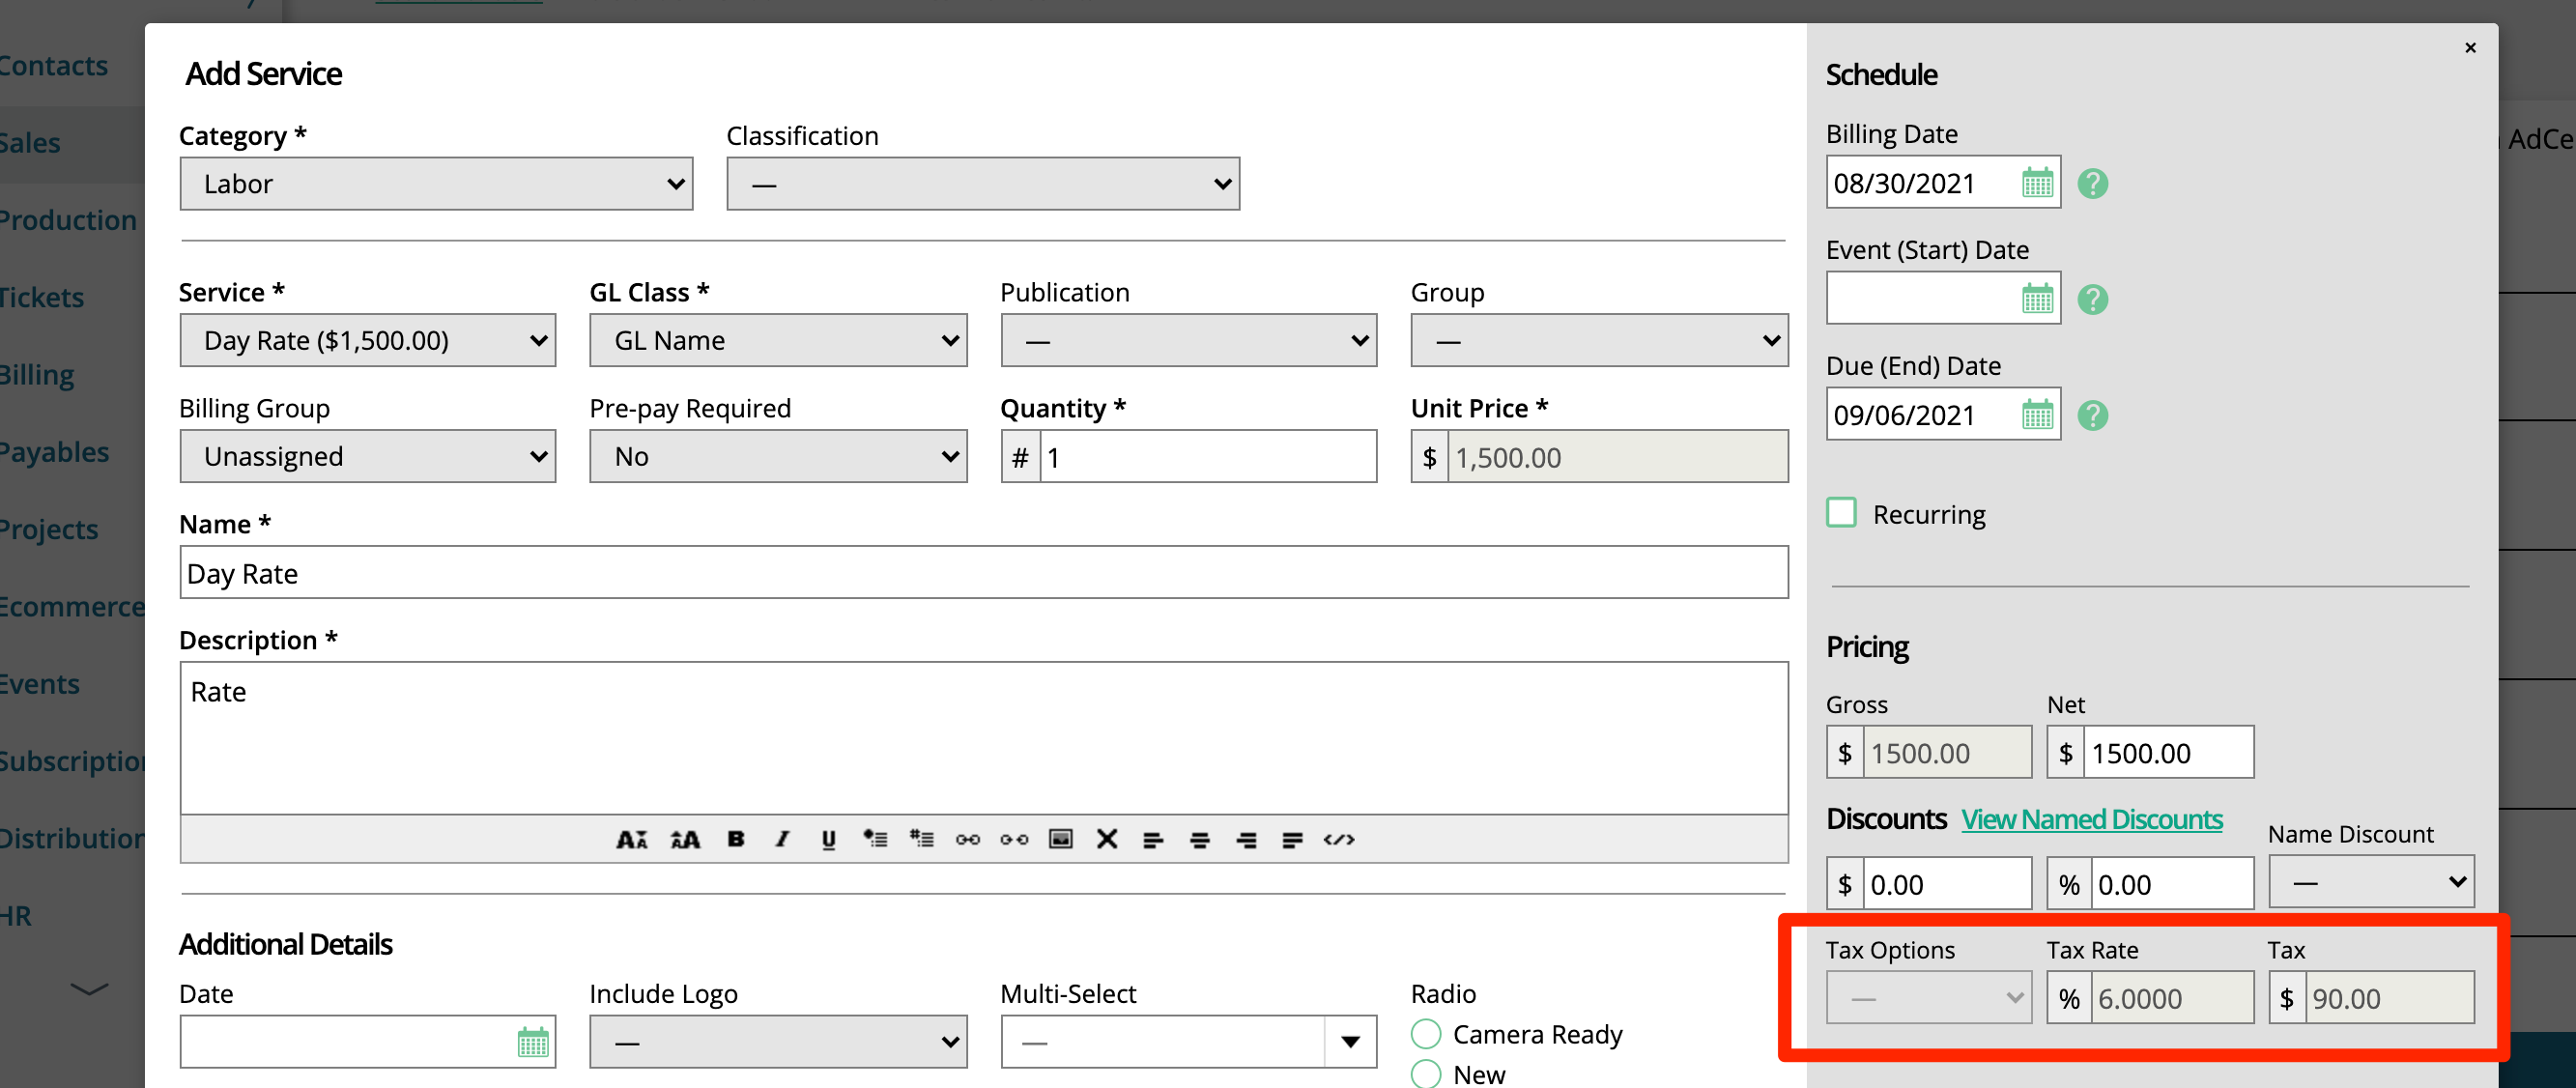Open the Name Discount dropdown
The image size is (2576, 1088).
2371,882
